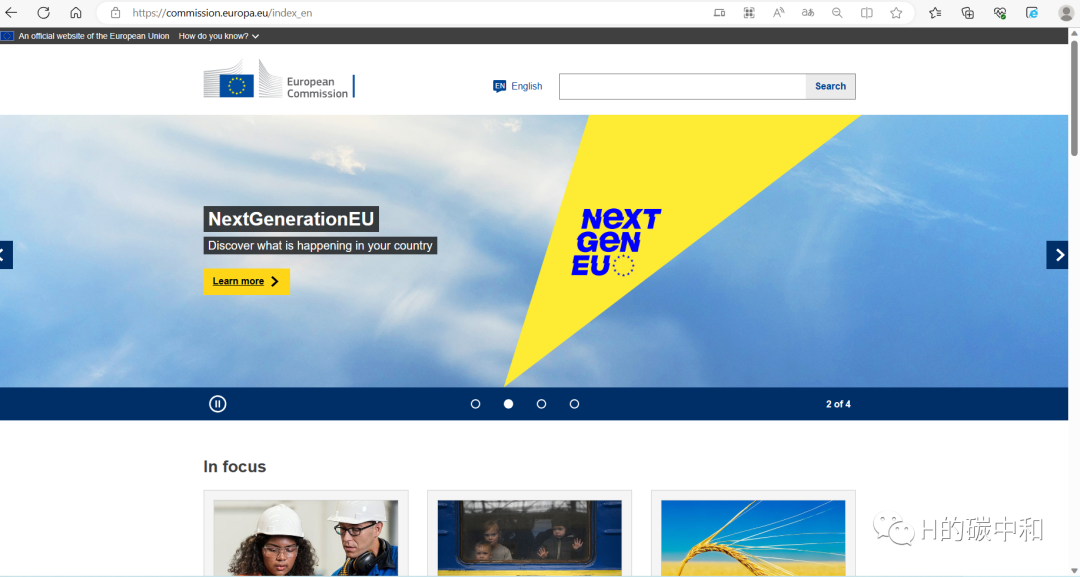Add this page to favorites with the star
This screenshot has height=577, width=1080.
click(x=896, y=12)
